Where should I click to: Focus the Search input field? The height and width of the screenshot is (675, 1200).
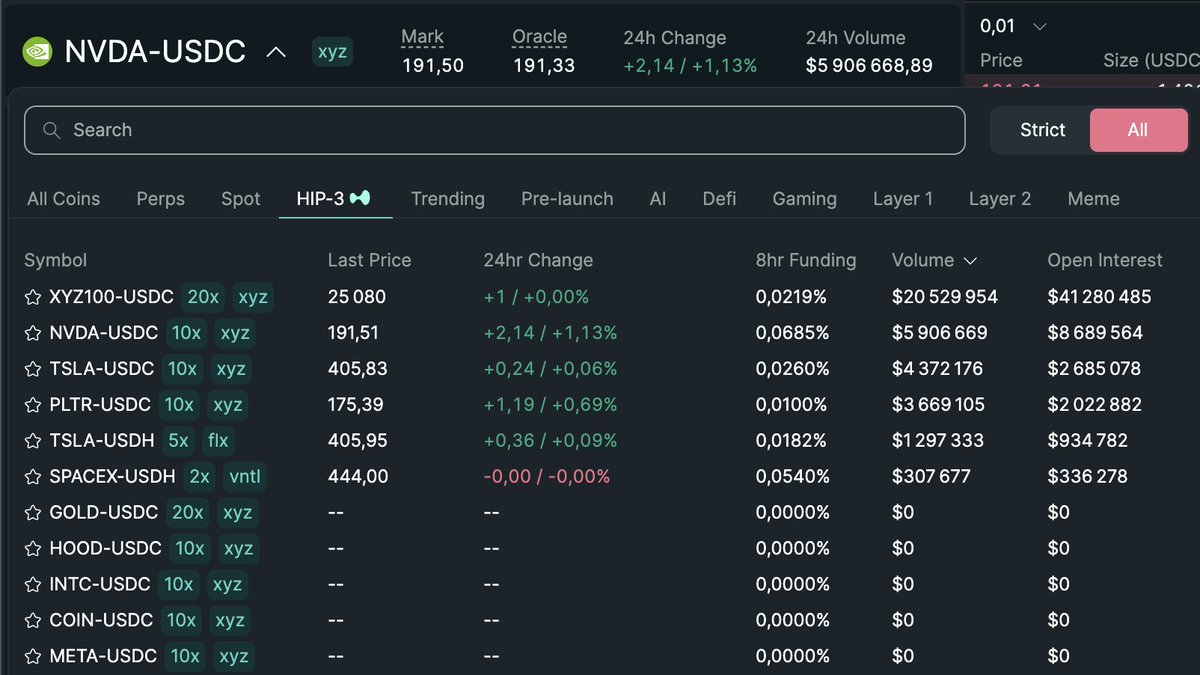click(495, 130)
